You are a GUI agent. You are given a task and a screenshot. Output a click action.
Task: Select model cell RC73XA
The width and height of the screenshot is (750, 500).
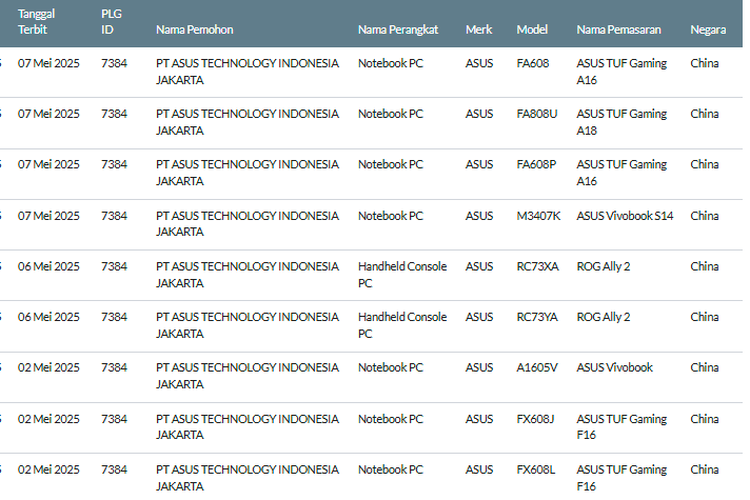(538, 267)
